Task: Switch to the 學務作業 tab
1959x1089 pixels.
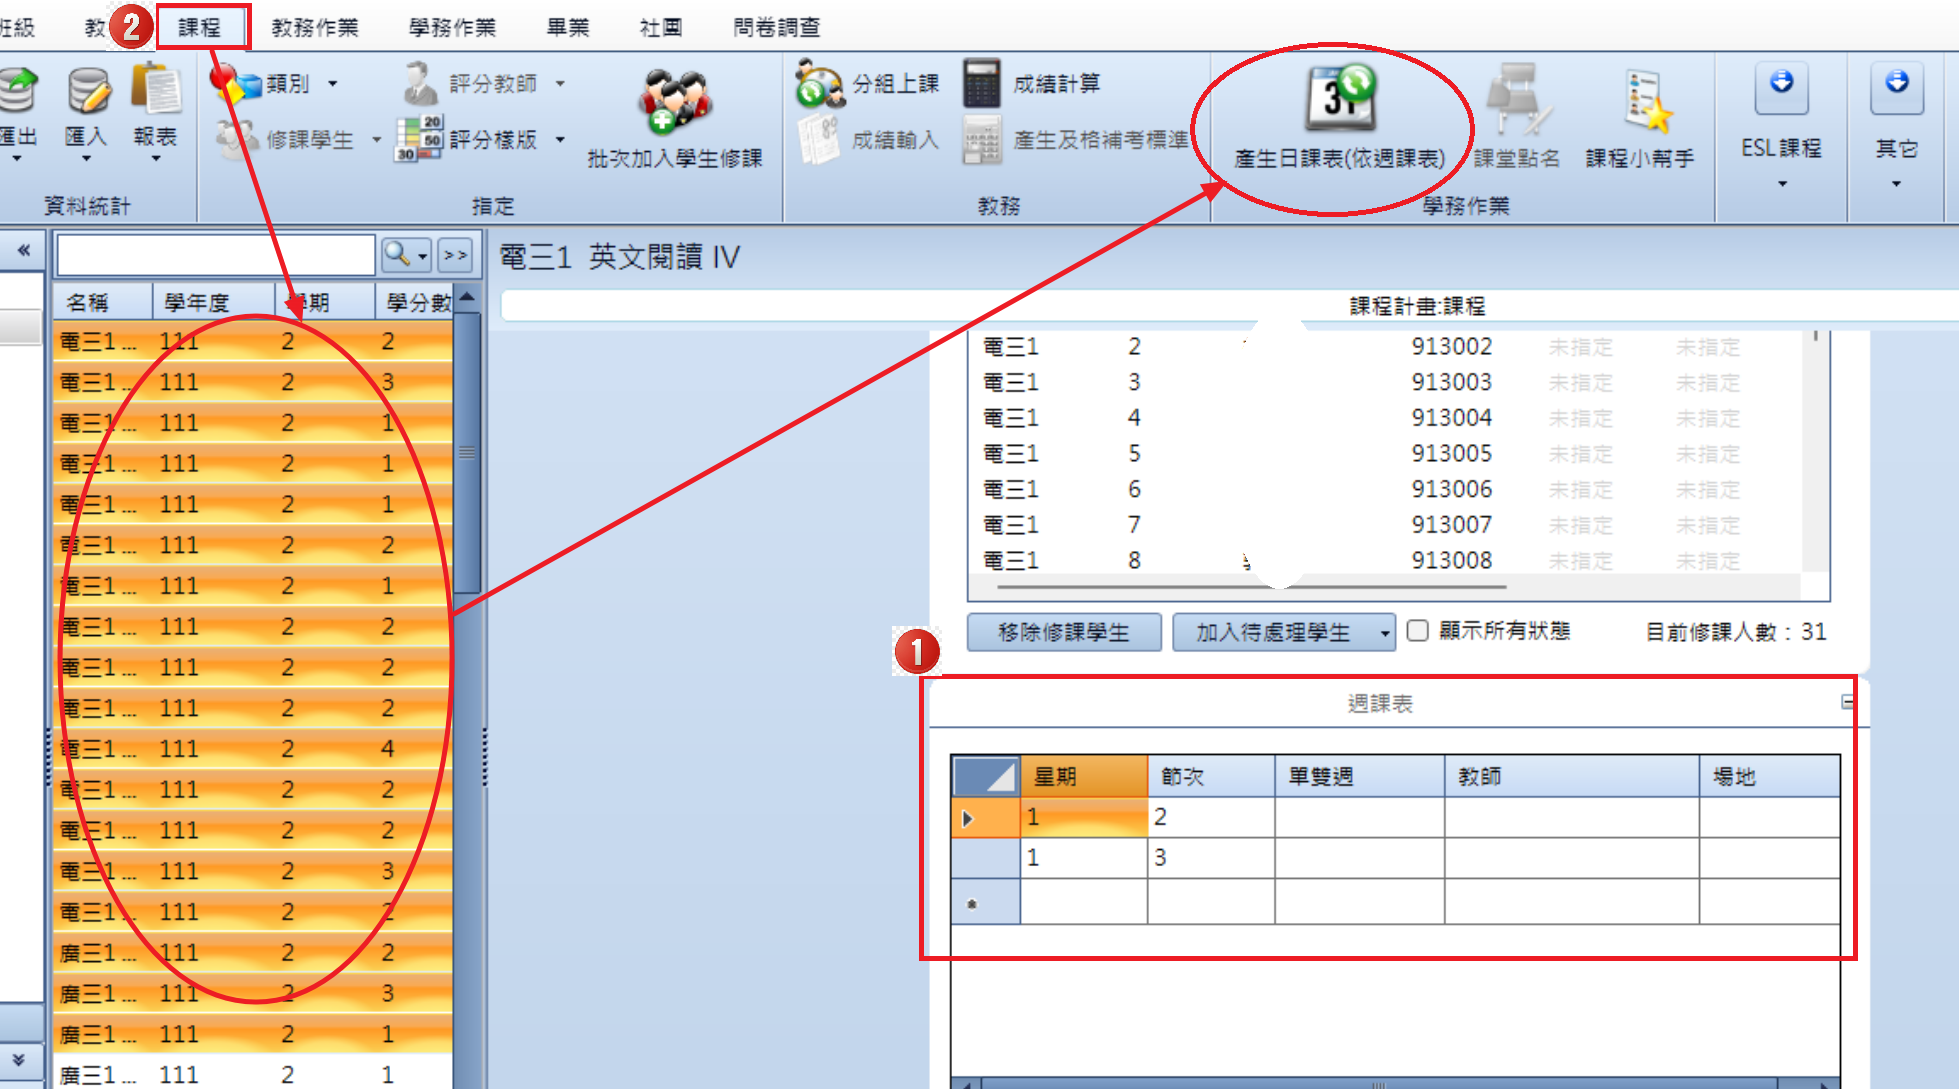Action: click(452, 28)
